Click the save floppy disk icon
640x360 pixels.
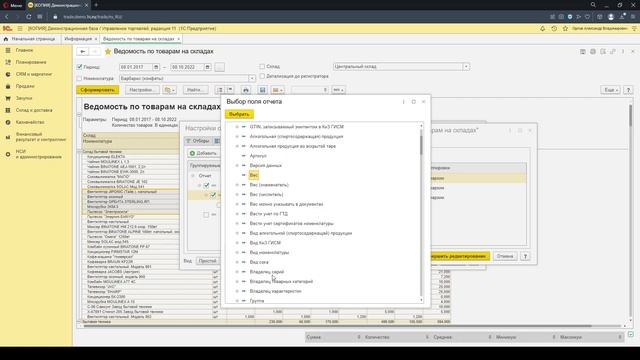point(262,90)
